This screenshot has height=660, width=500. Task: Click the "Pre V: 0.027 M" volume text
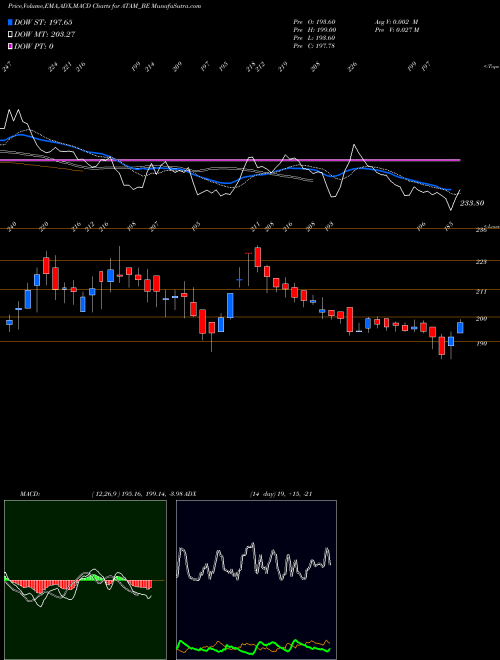[397, 30]
